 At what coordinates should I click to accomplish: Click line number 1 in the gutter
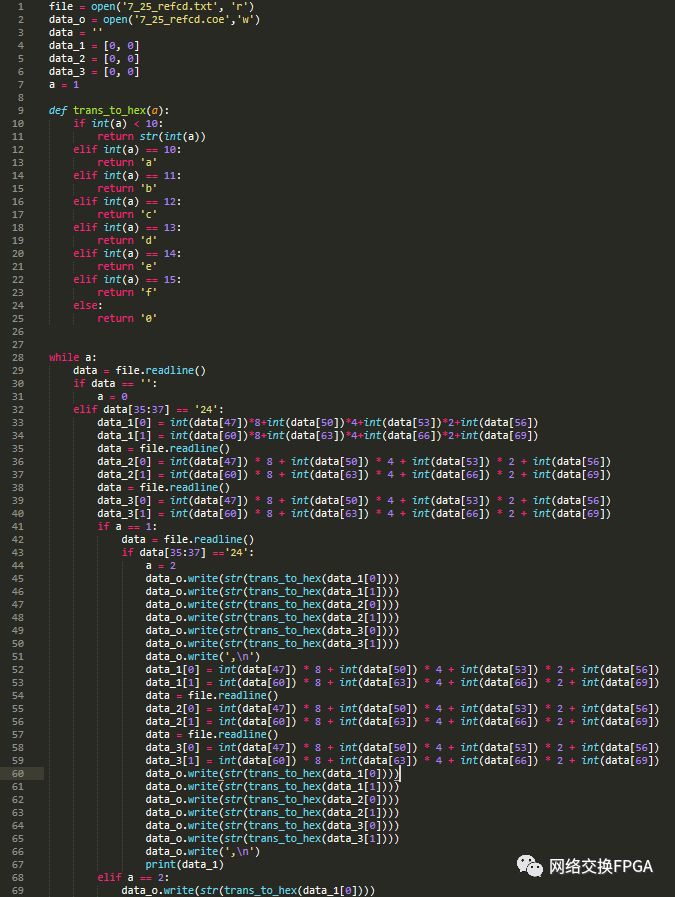coord(21,6)
